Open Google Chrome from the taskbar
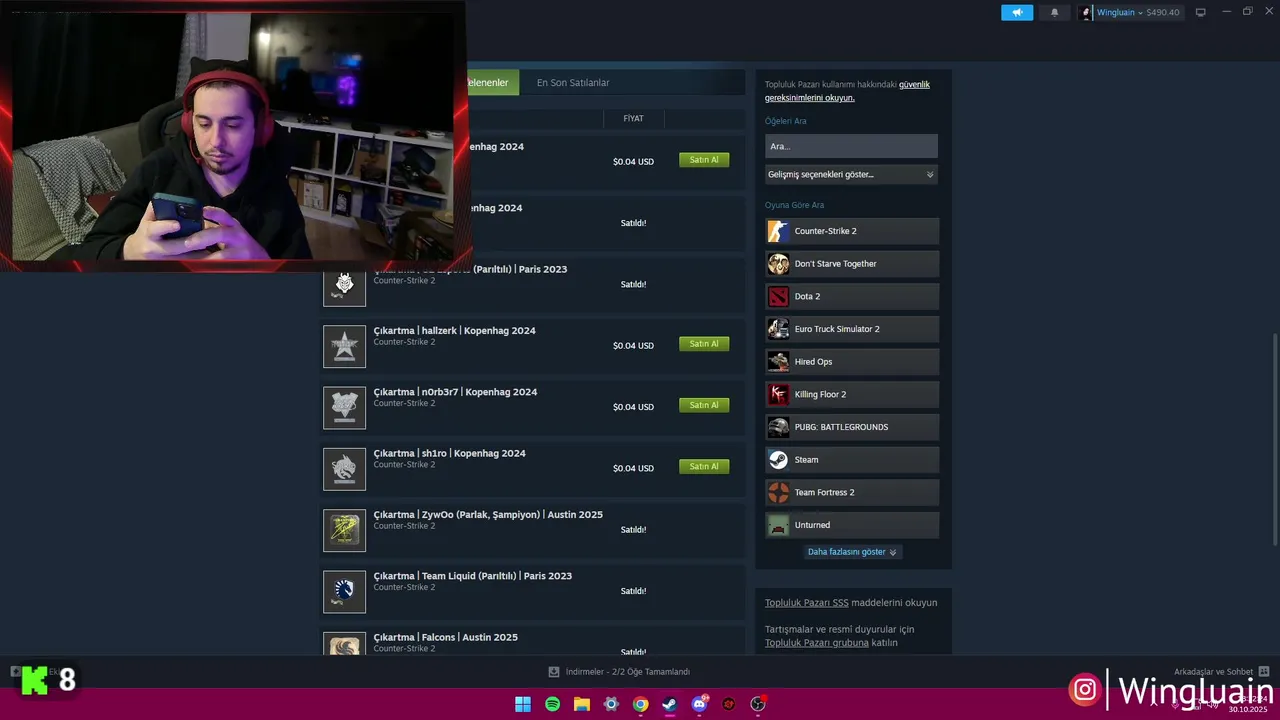This screenshot has width=1280, height=720. pyautogui.click(x=641, y=704)
